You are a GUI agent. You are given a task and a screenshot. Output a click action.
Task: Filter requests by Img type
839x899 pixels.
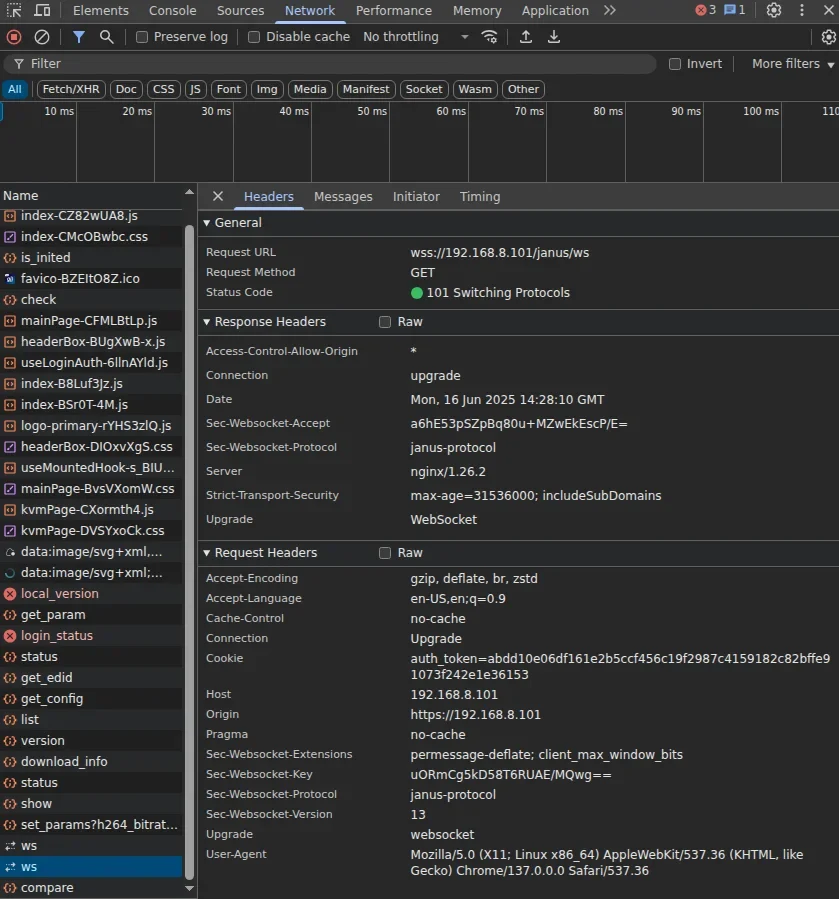coord(267,89)
